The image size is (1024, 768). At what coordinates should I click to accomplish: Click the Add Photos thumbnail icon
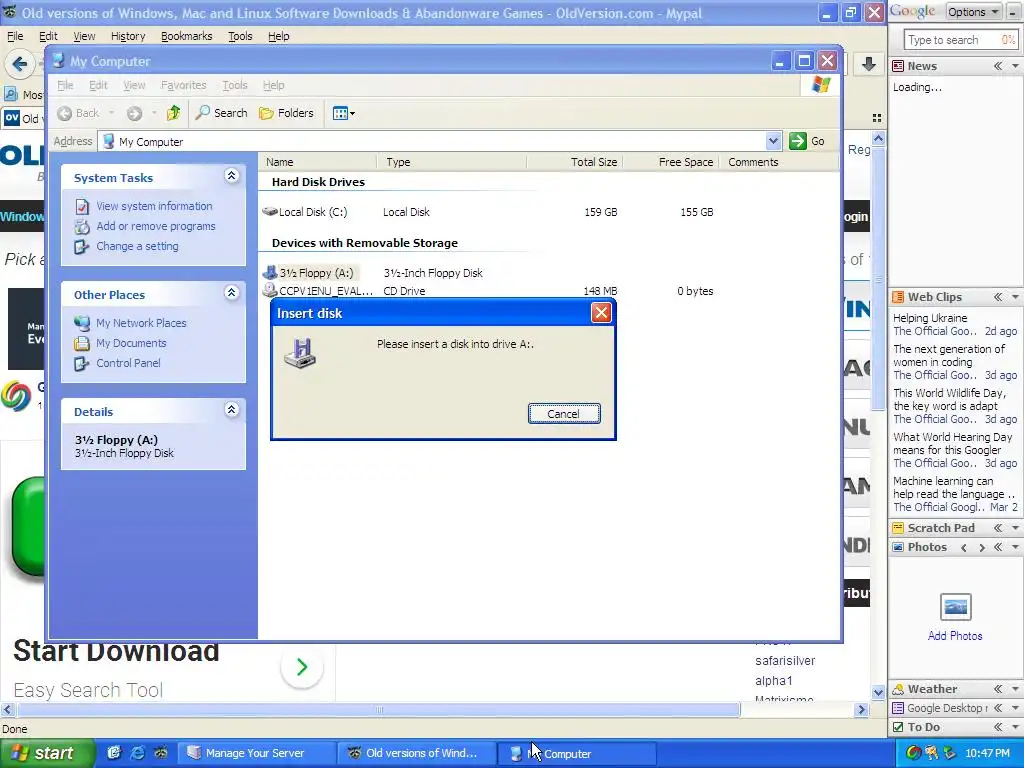point(955,607)
